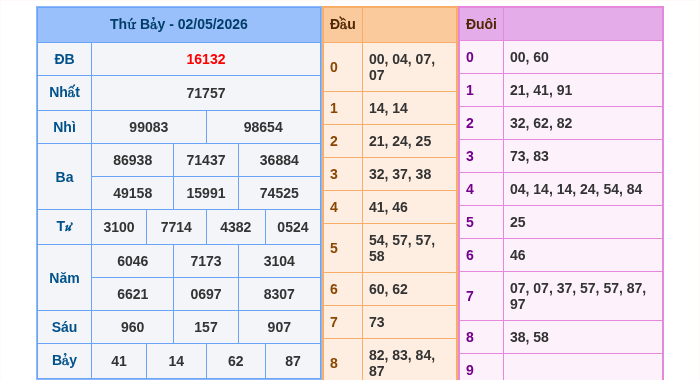
Task: Select Năm prize number 0697
Action: pos(206,294)
